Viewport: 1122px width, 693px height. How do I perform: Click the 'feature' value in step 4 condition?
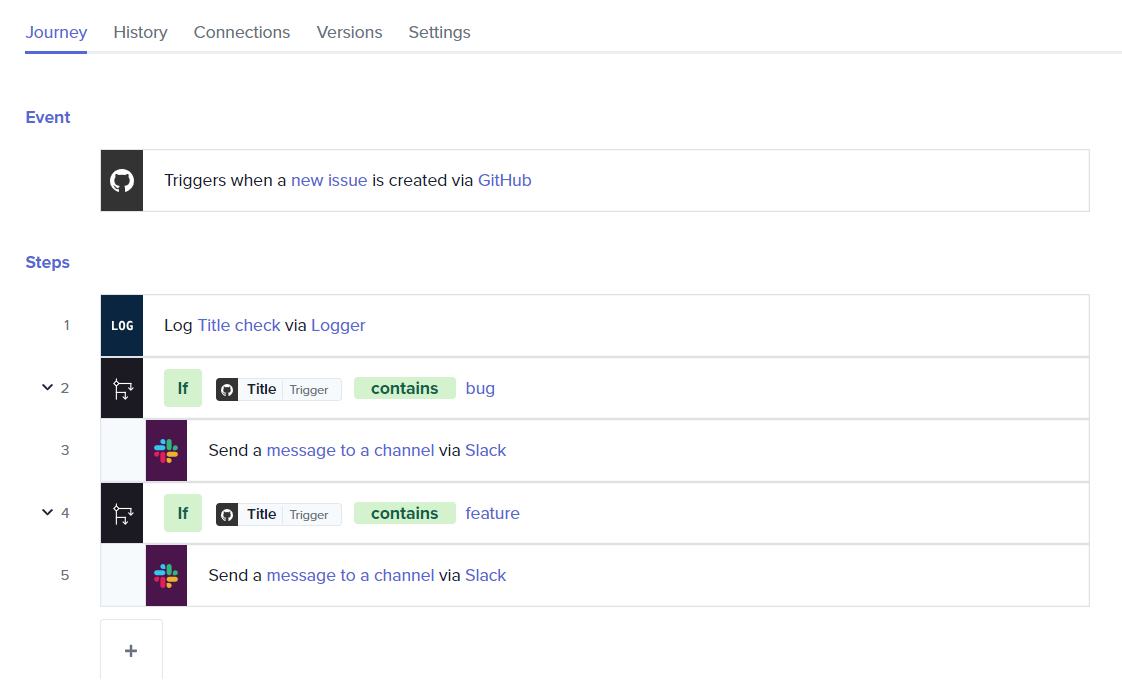pyautogui.click(x=492, y=513)
